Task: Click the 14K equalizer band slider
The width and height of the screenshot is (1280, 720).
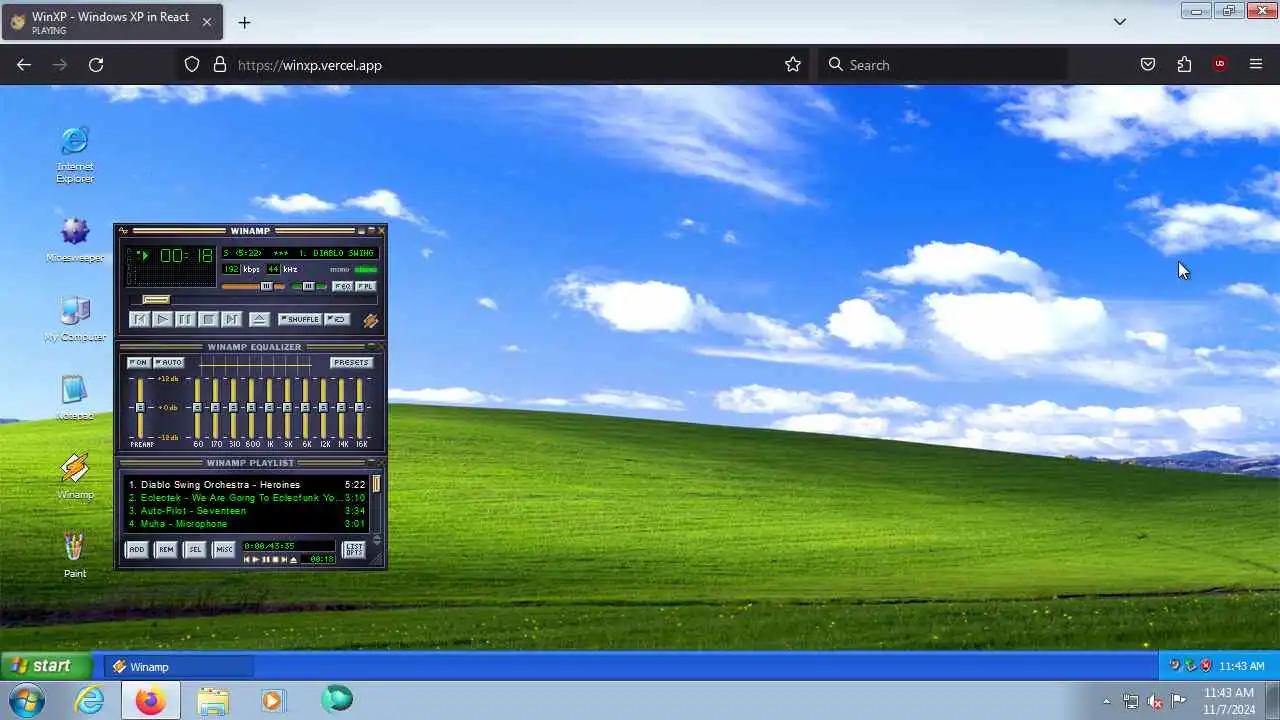Action: [x=341, y=408]
